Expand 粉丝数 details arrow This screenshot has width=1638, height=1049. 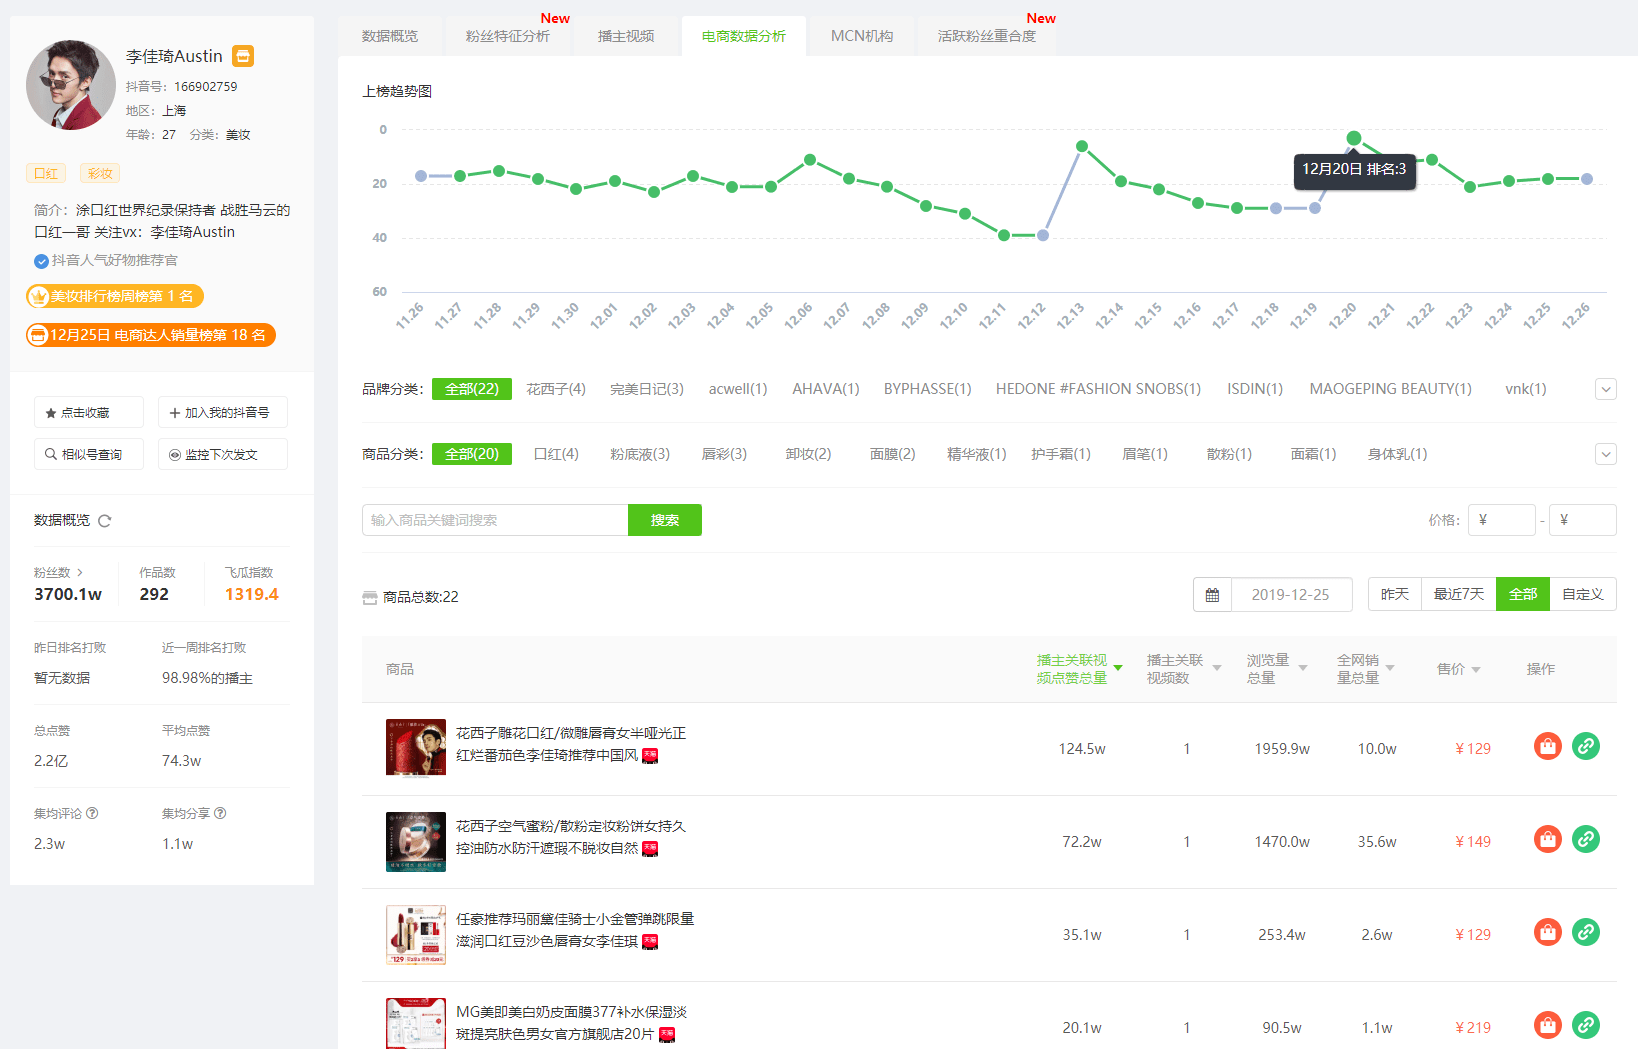coord(80,573)
